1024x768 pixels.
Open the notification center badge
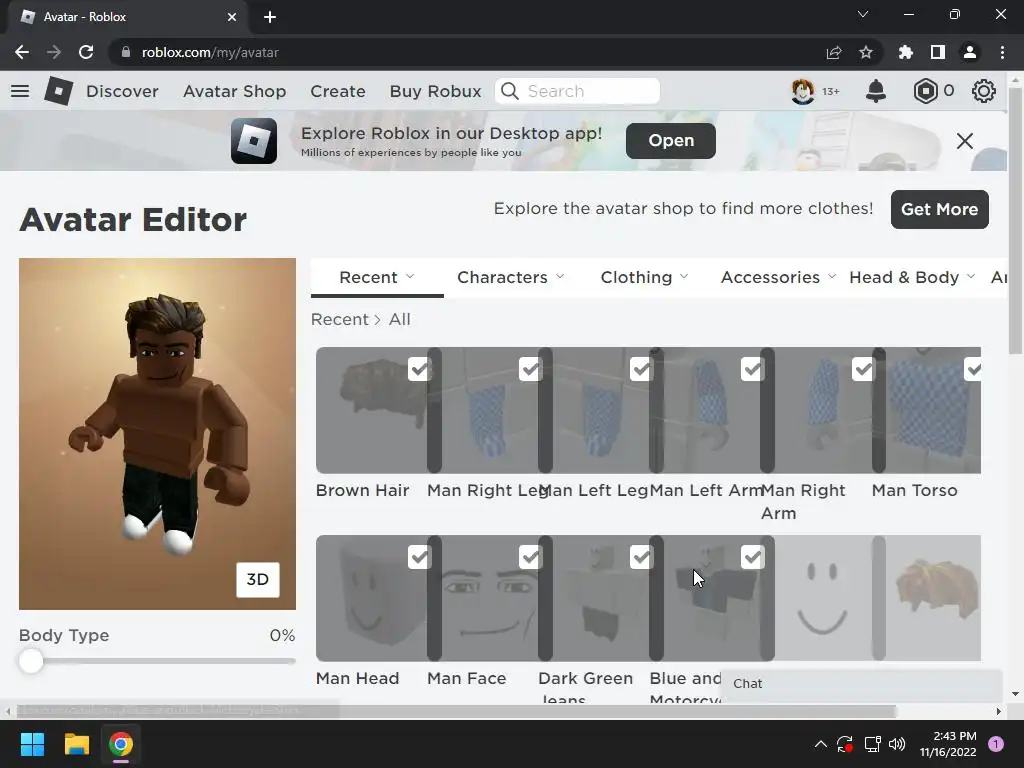(996, 744)
